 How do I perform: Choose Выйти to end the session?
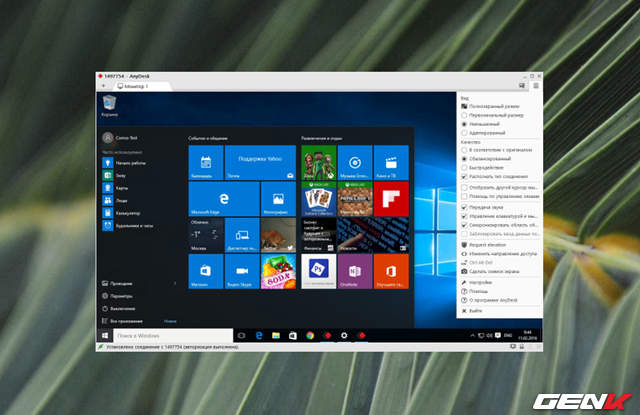tap(471, 311)
